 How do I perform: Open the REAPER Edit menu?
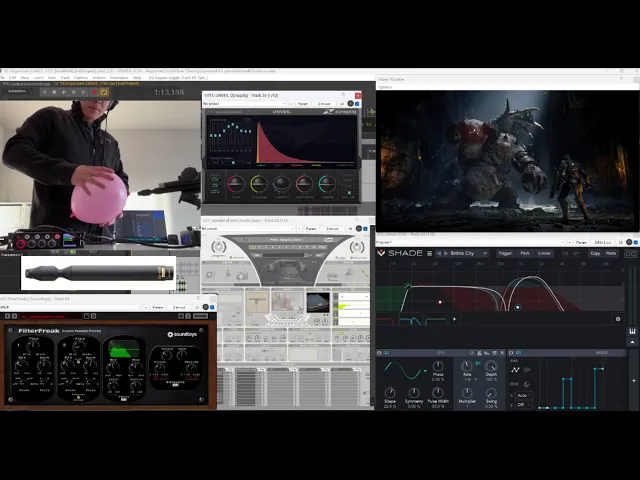(x=13, y=78)
